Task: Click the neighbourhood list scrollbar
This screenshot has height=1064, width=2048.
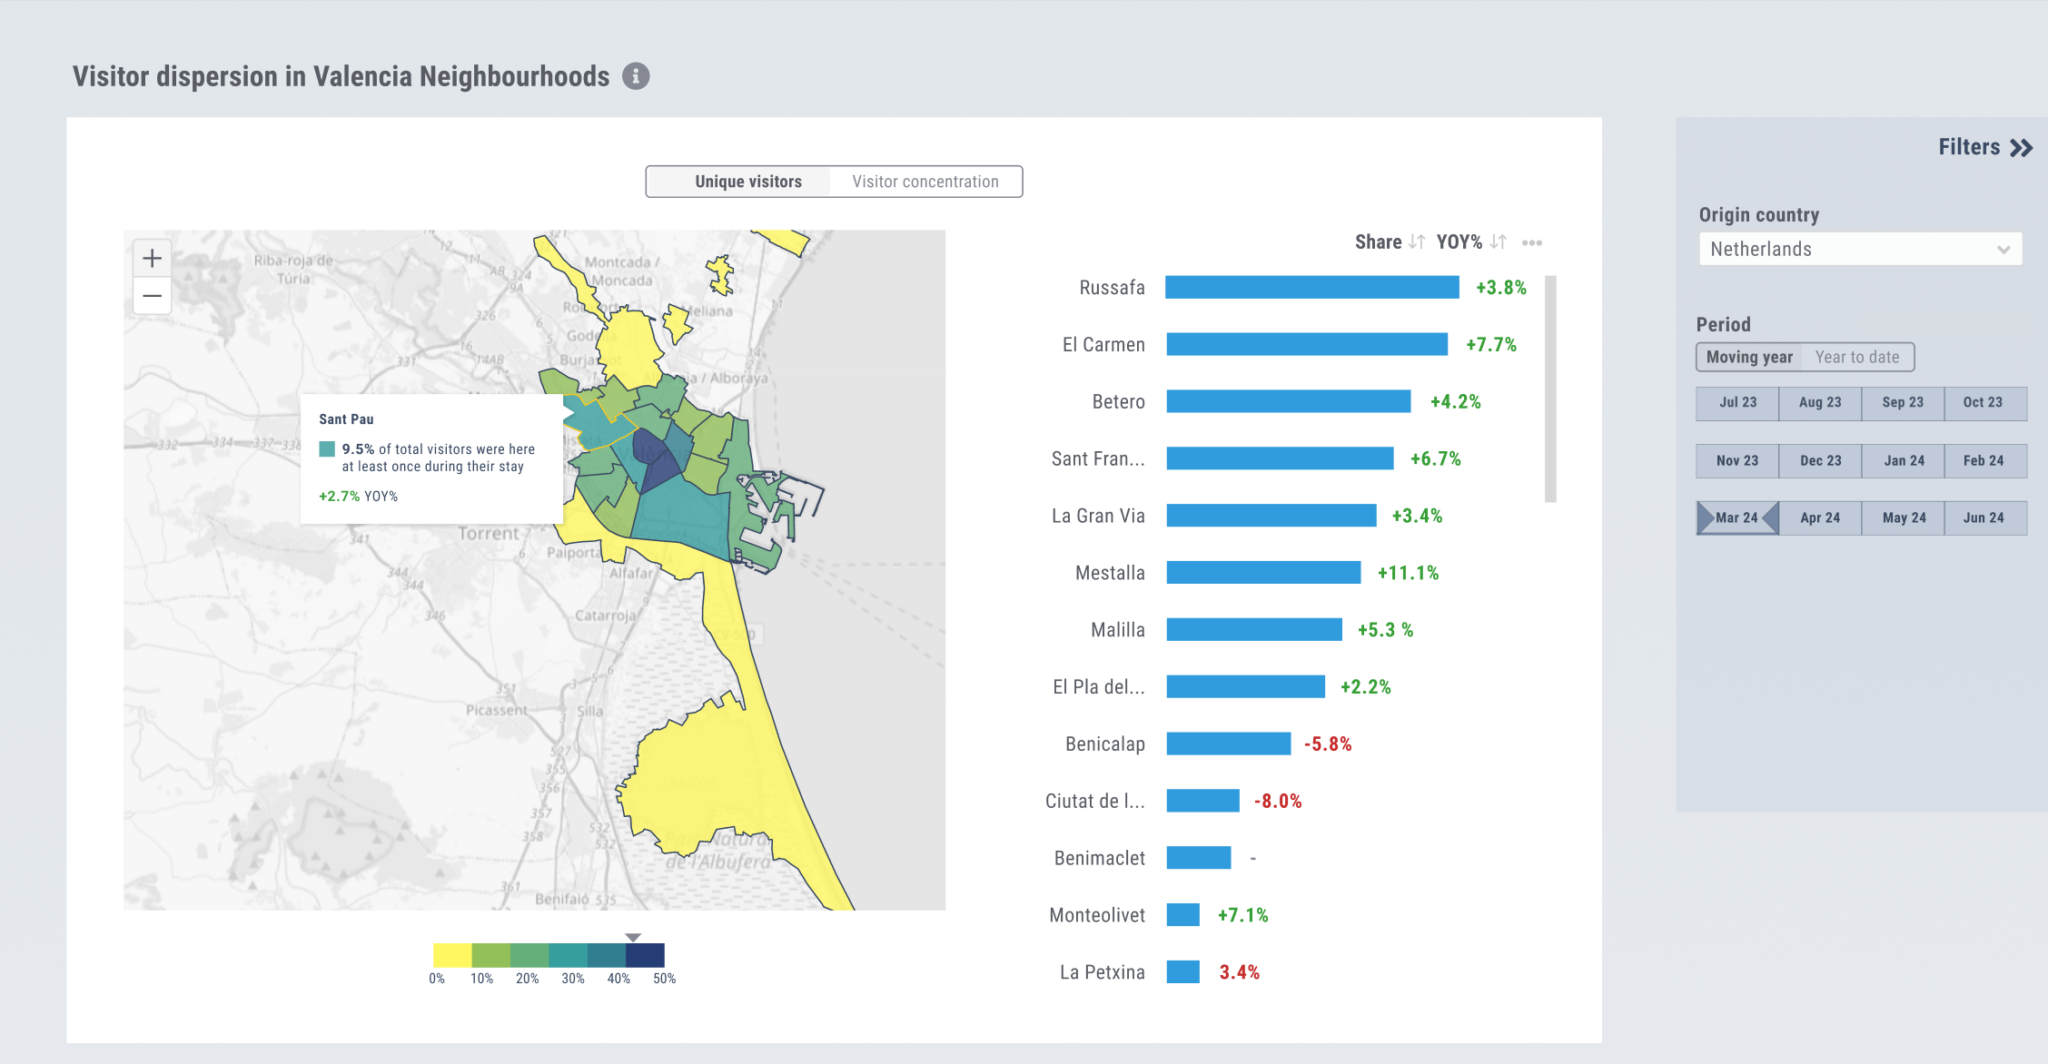Action: (1550, 389)
